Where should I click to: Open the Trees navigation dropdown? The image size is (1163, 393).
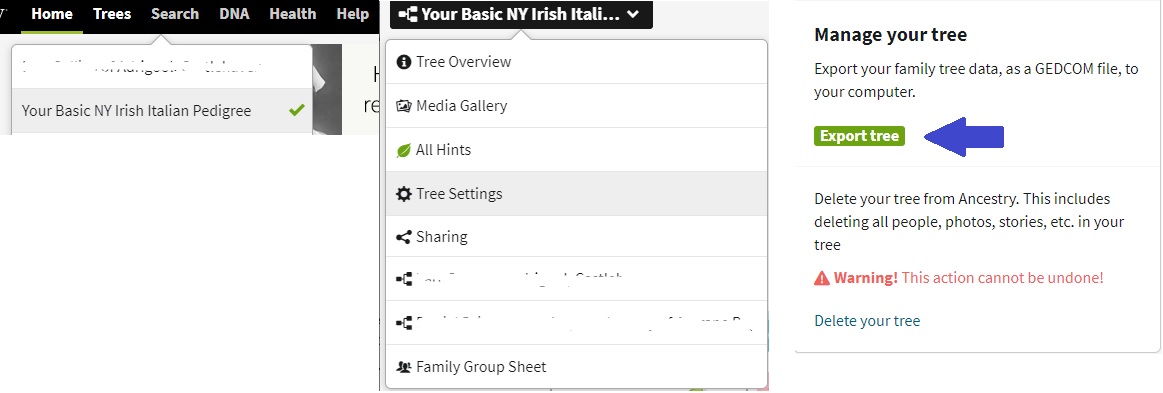pos(112,14)
